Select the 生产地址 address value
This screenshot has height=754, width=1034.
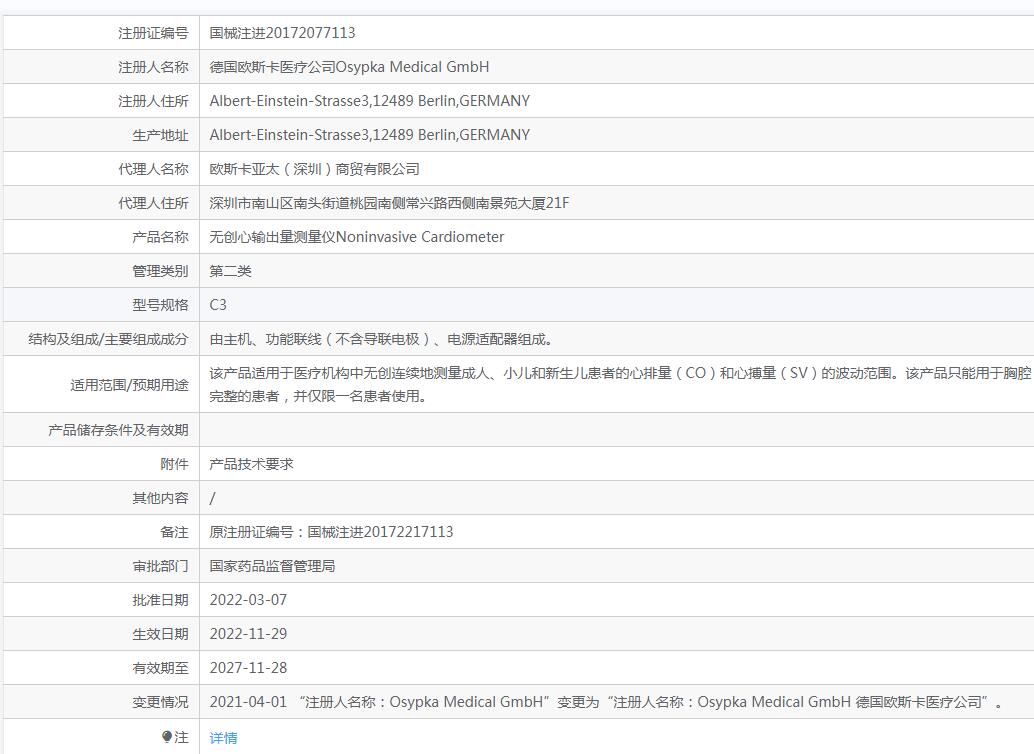(370, 135)
